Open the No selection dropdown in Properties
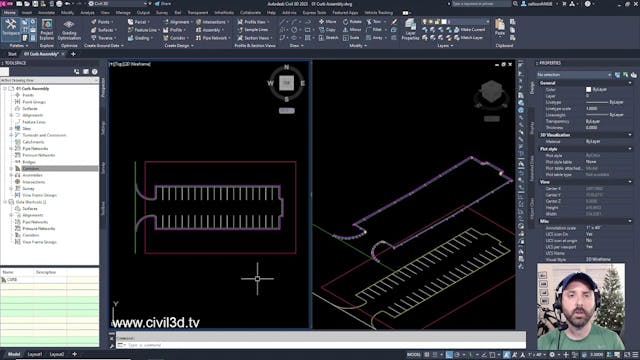This screenshot has height=360, width=640. (x=574, y=75)
